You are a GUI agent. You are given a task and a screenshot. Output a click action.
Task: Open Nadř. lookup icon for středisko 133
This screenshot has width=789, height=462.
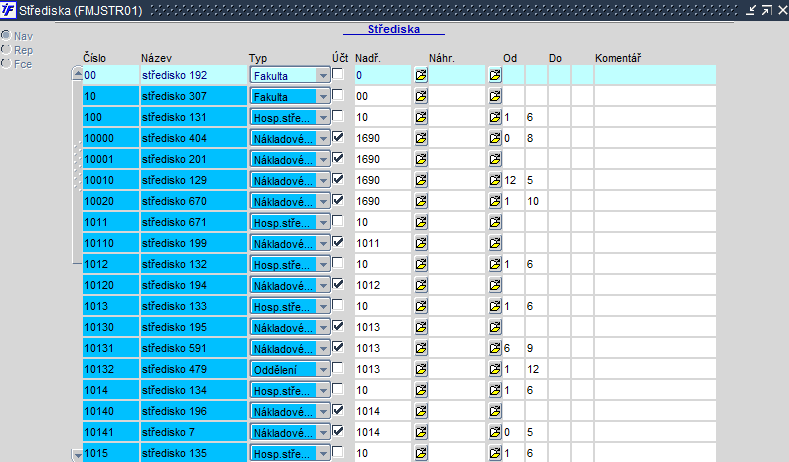pos(421,306)
